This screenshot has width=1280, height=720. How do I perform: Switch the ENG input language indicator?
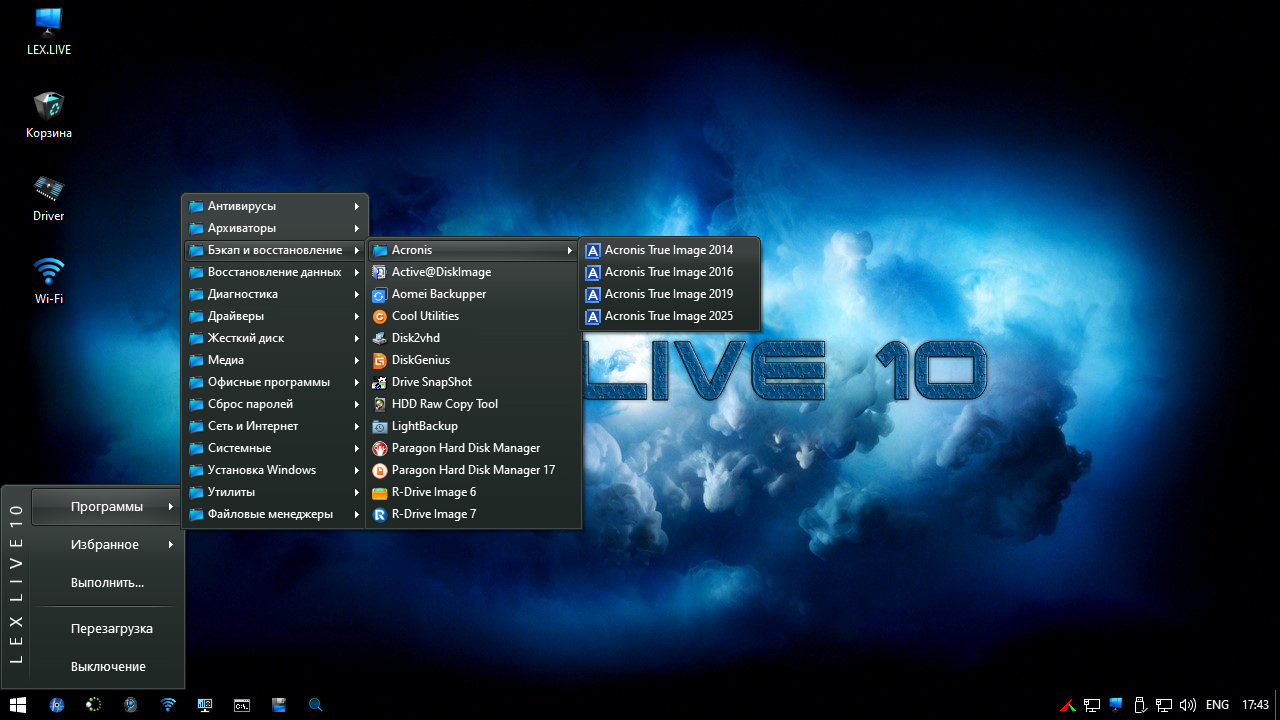click(1217, 705)
